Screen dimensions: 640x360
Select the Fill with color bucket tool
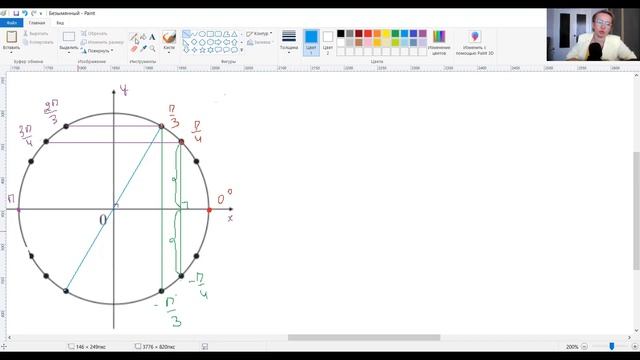(143, 36)
